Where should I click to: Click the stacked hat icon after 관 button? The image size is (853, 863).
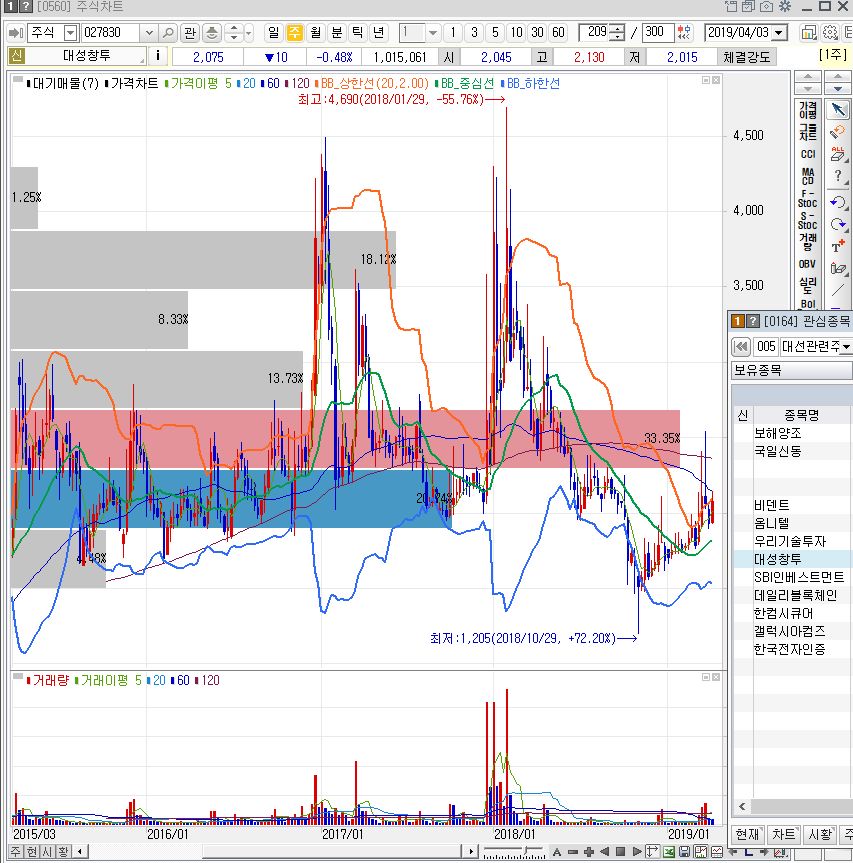pyautogui.click(x=211, y=32)
